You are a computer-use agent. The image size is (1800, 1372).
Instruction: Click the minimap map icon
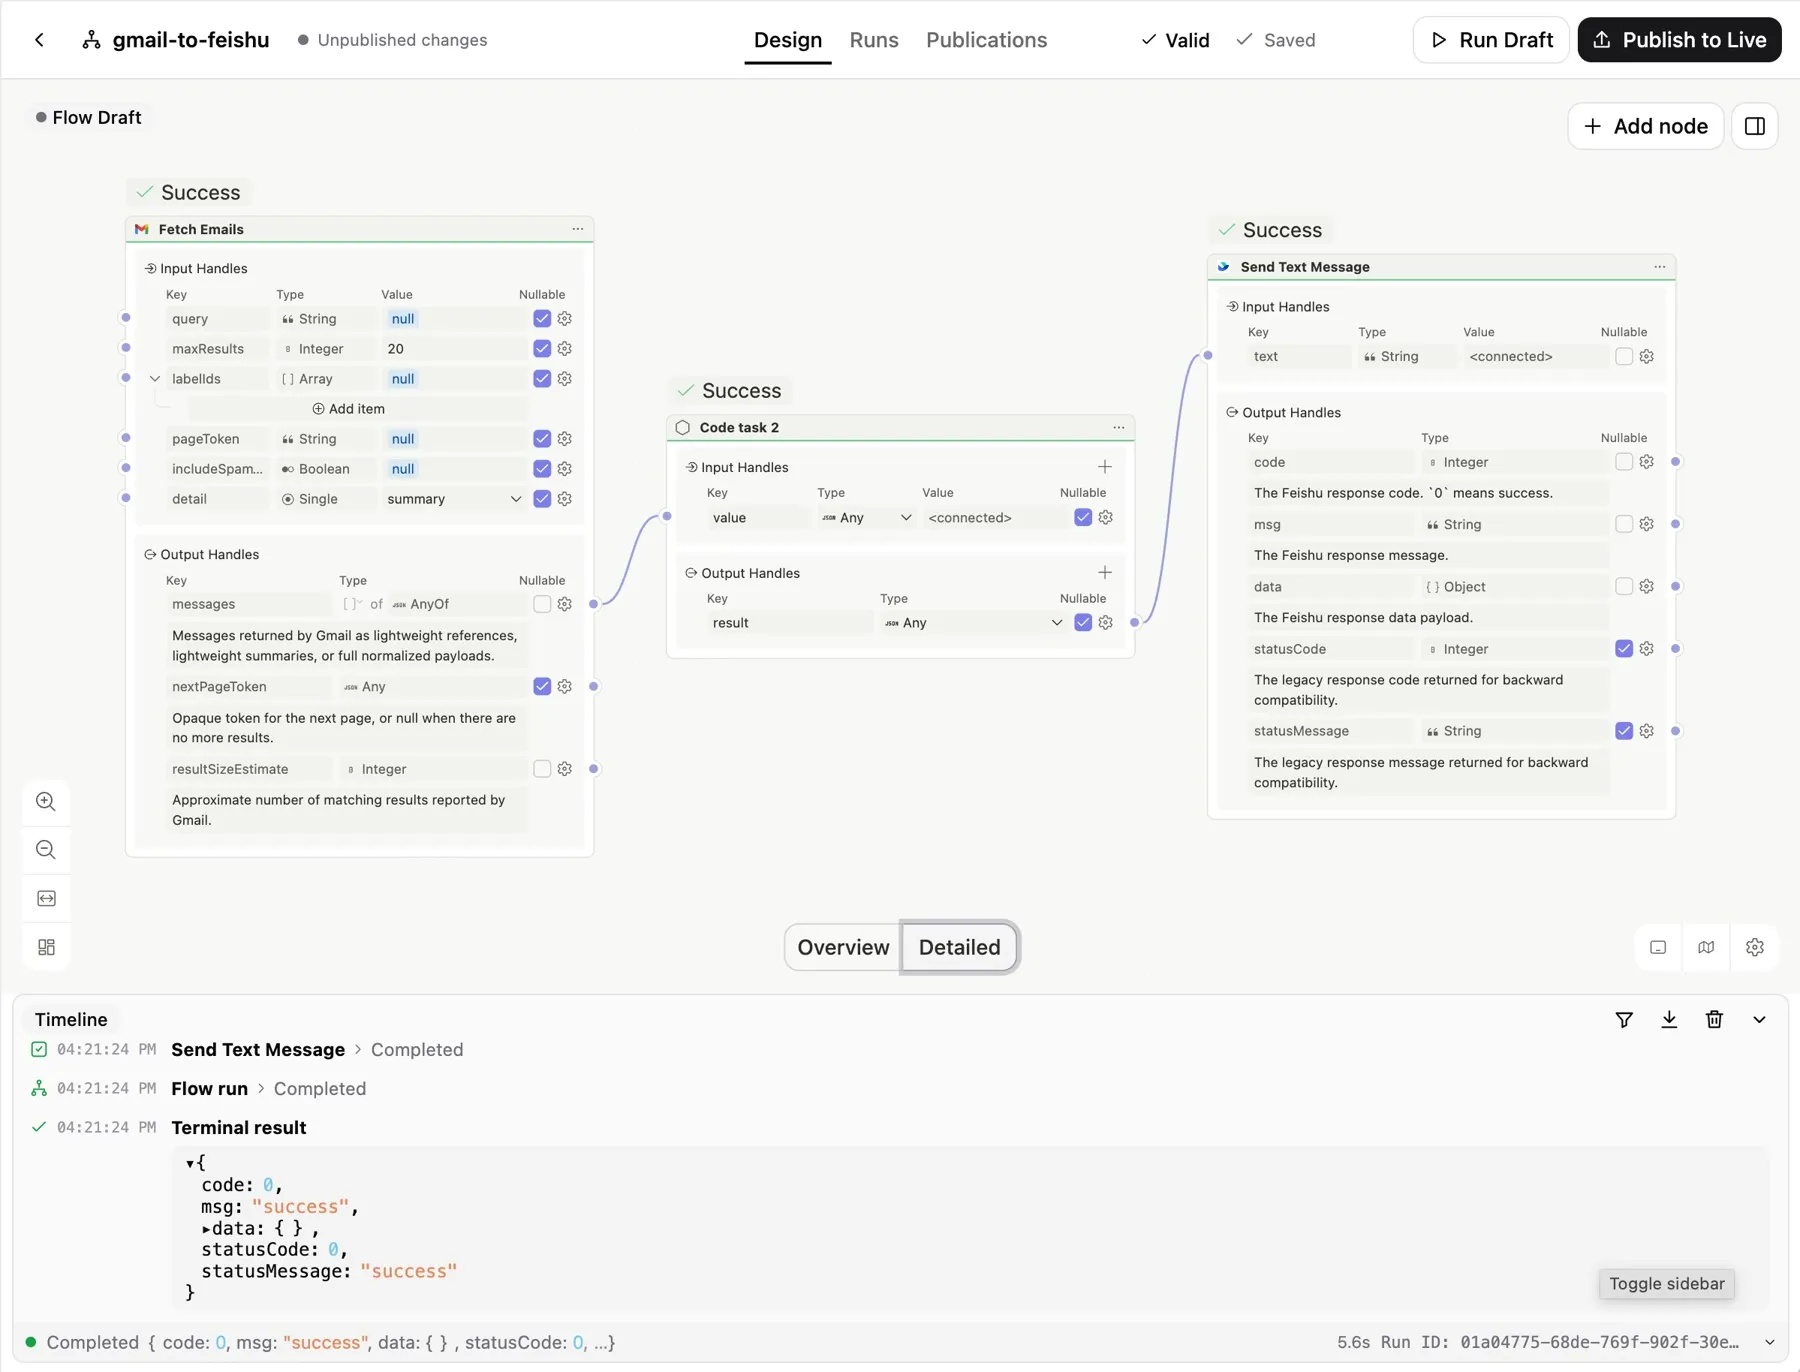[1706, 947]
